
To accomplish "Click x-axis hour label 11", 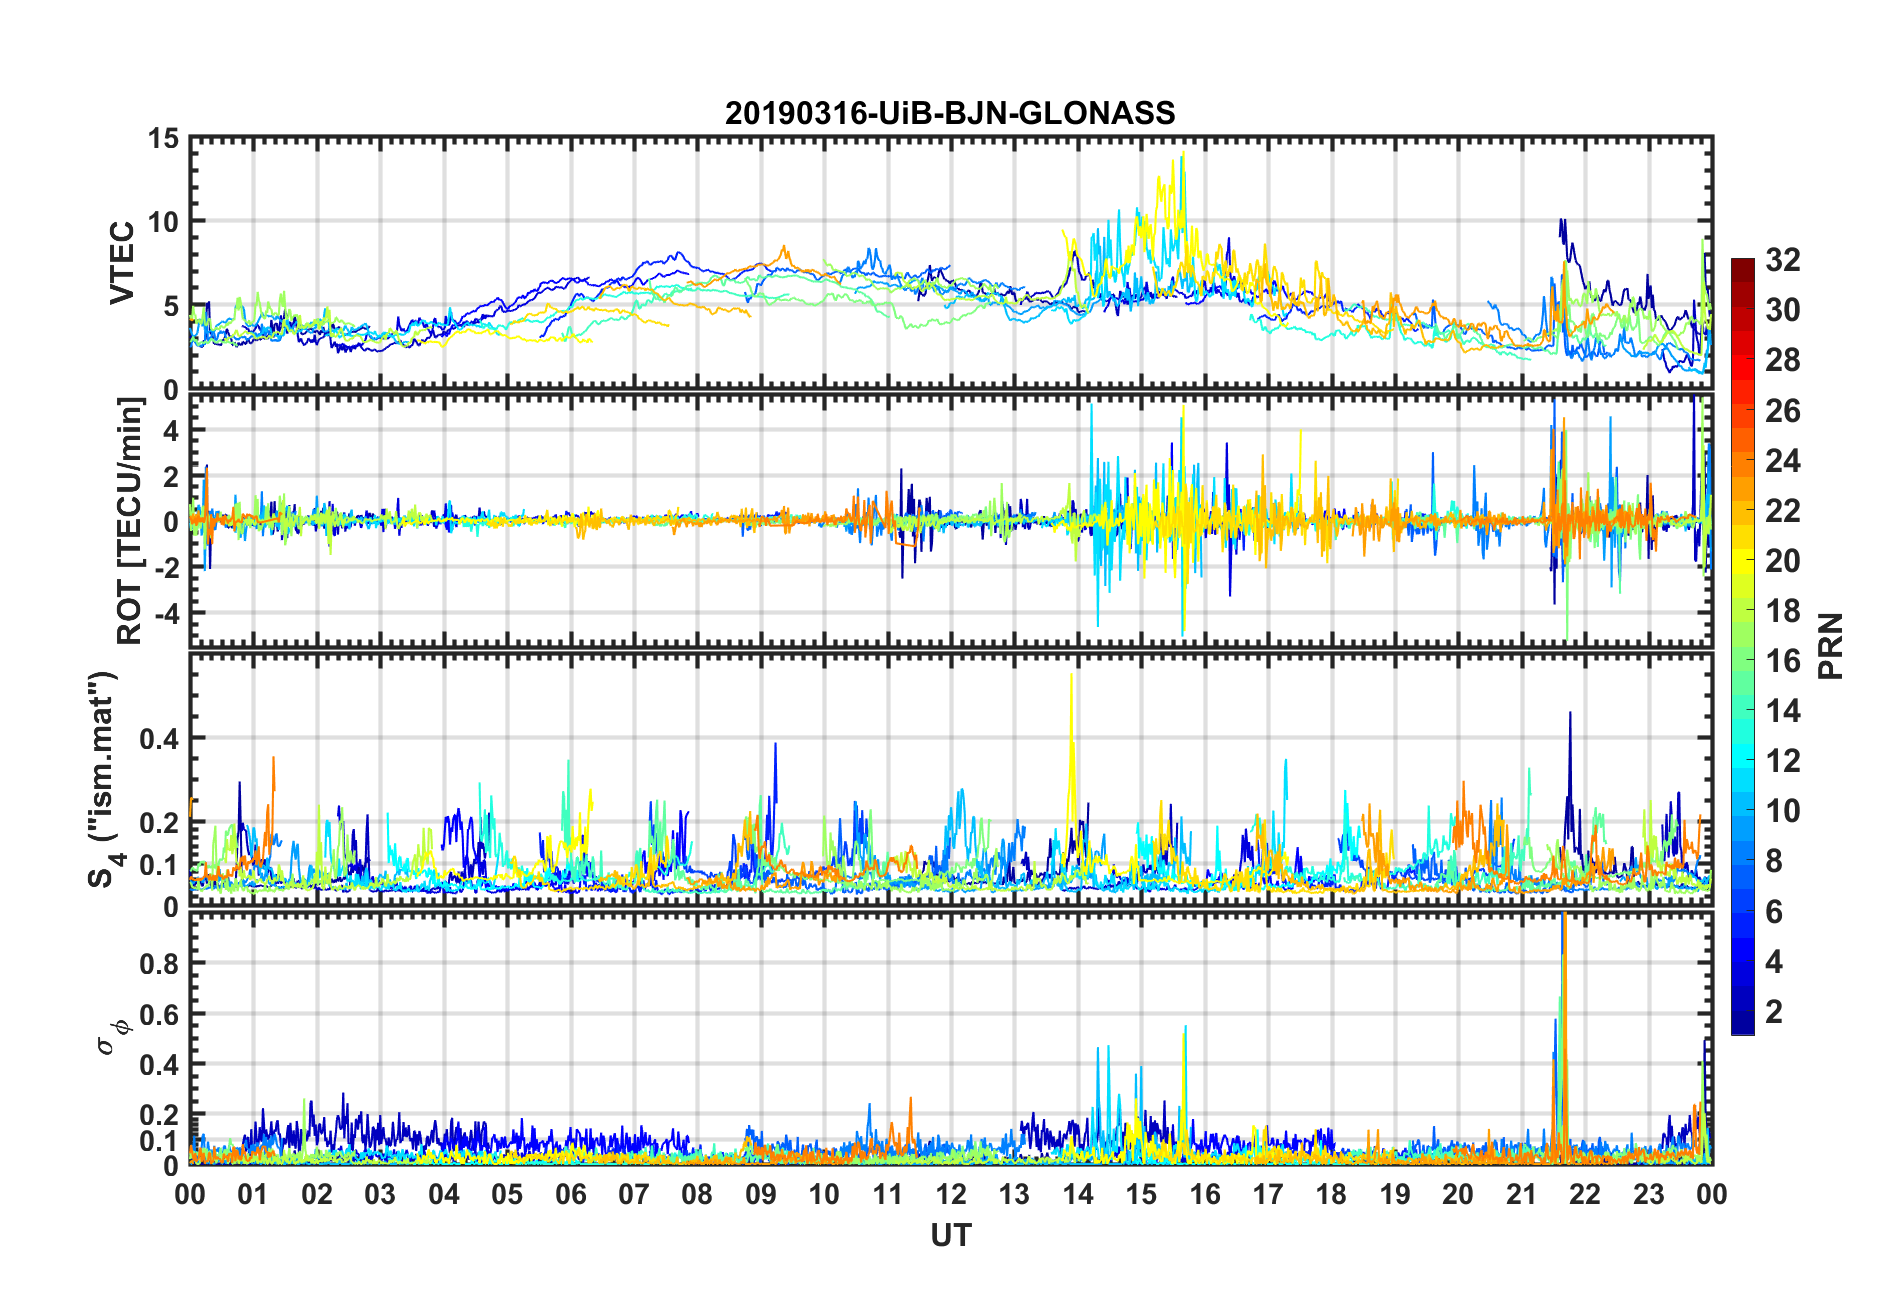I will [888, 1194].
